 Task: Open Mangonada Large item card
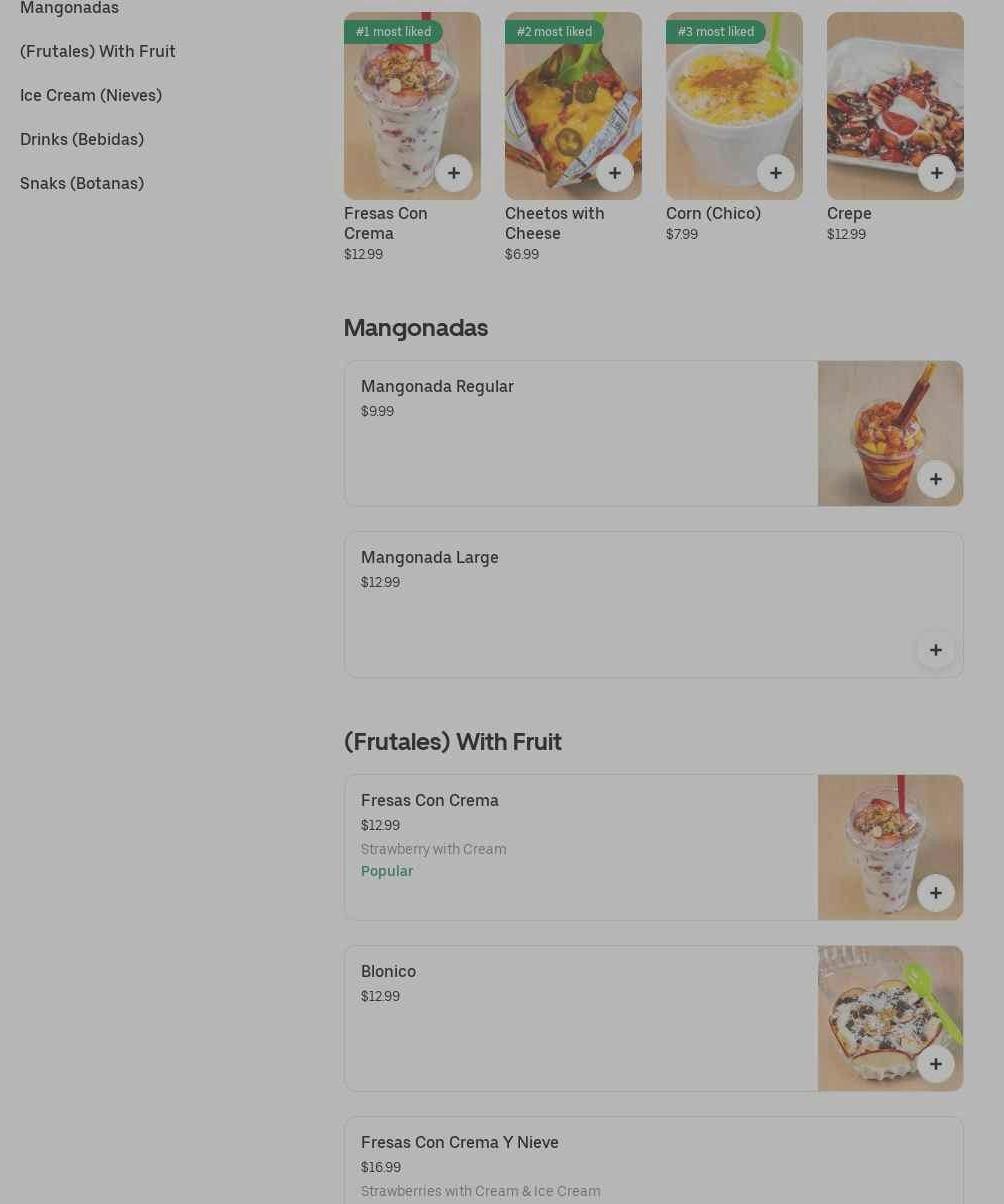click(654, 605)
